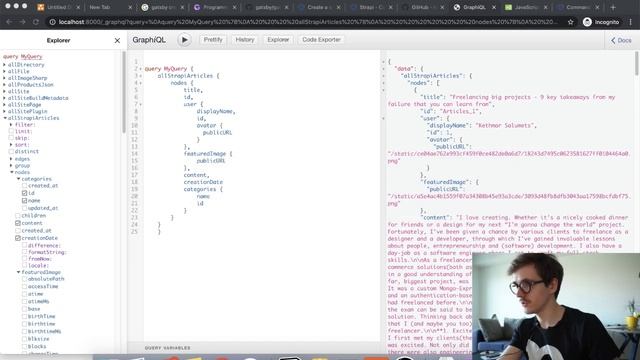Open the History panel

click(x=245, y=40)
